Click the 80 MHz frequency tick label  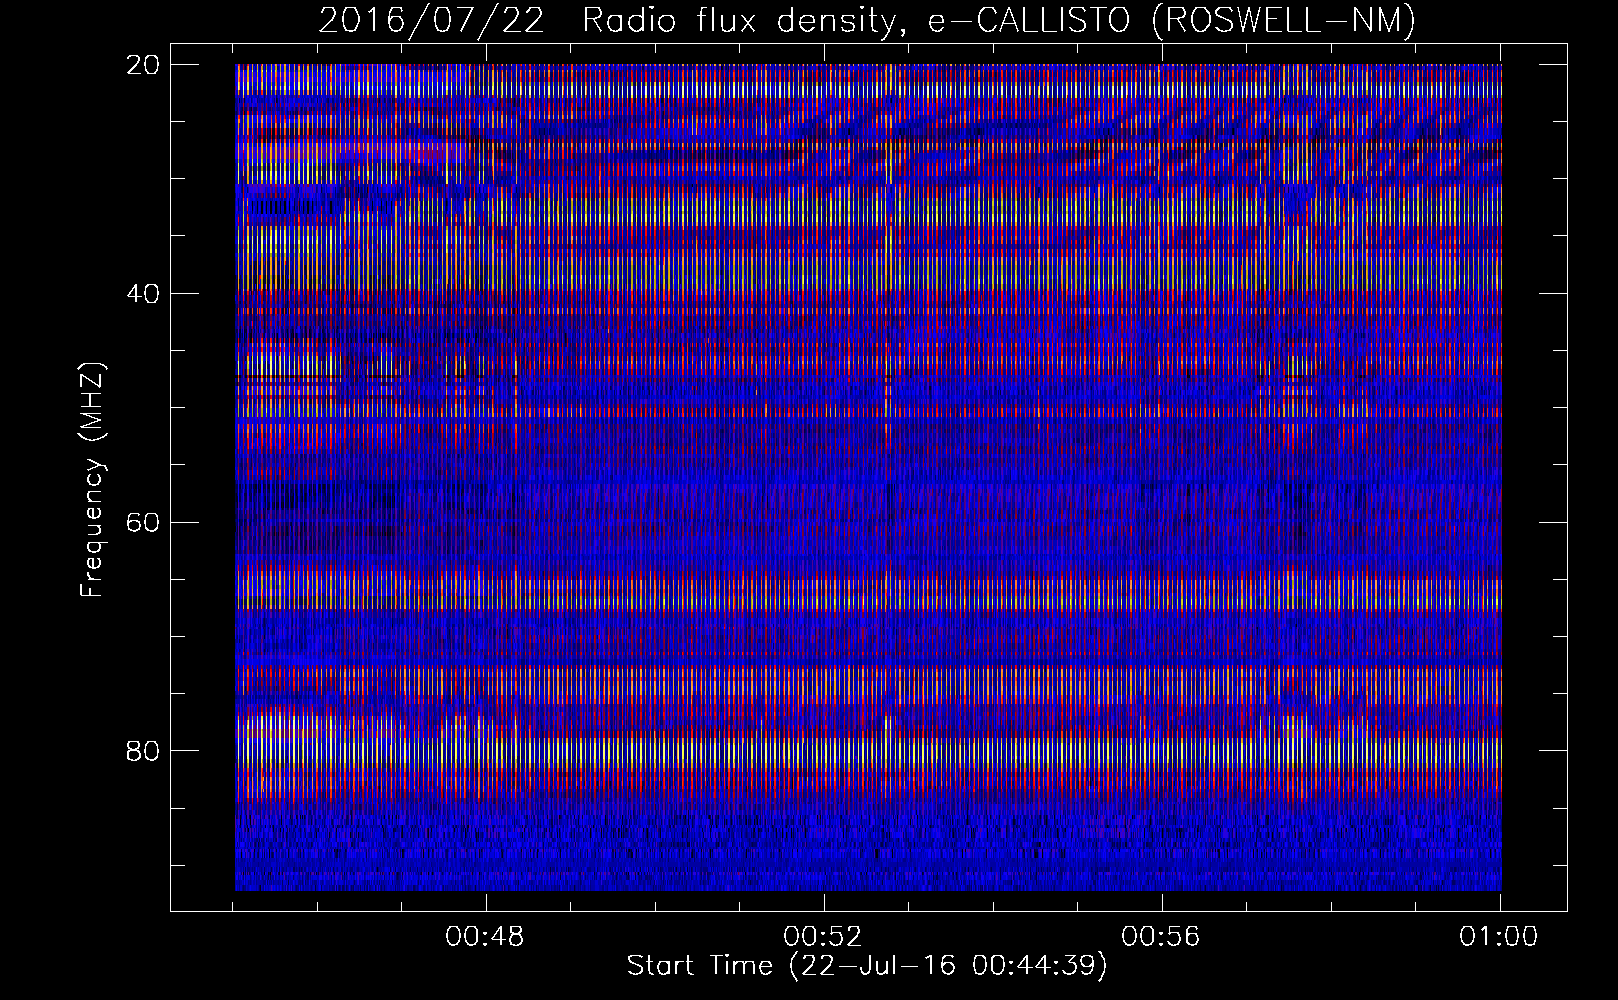[x=142, y=751]
